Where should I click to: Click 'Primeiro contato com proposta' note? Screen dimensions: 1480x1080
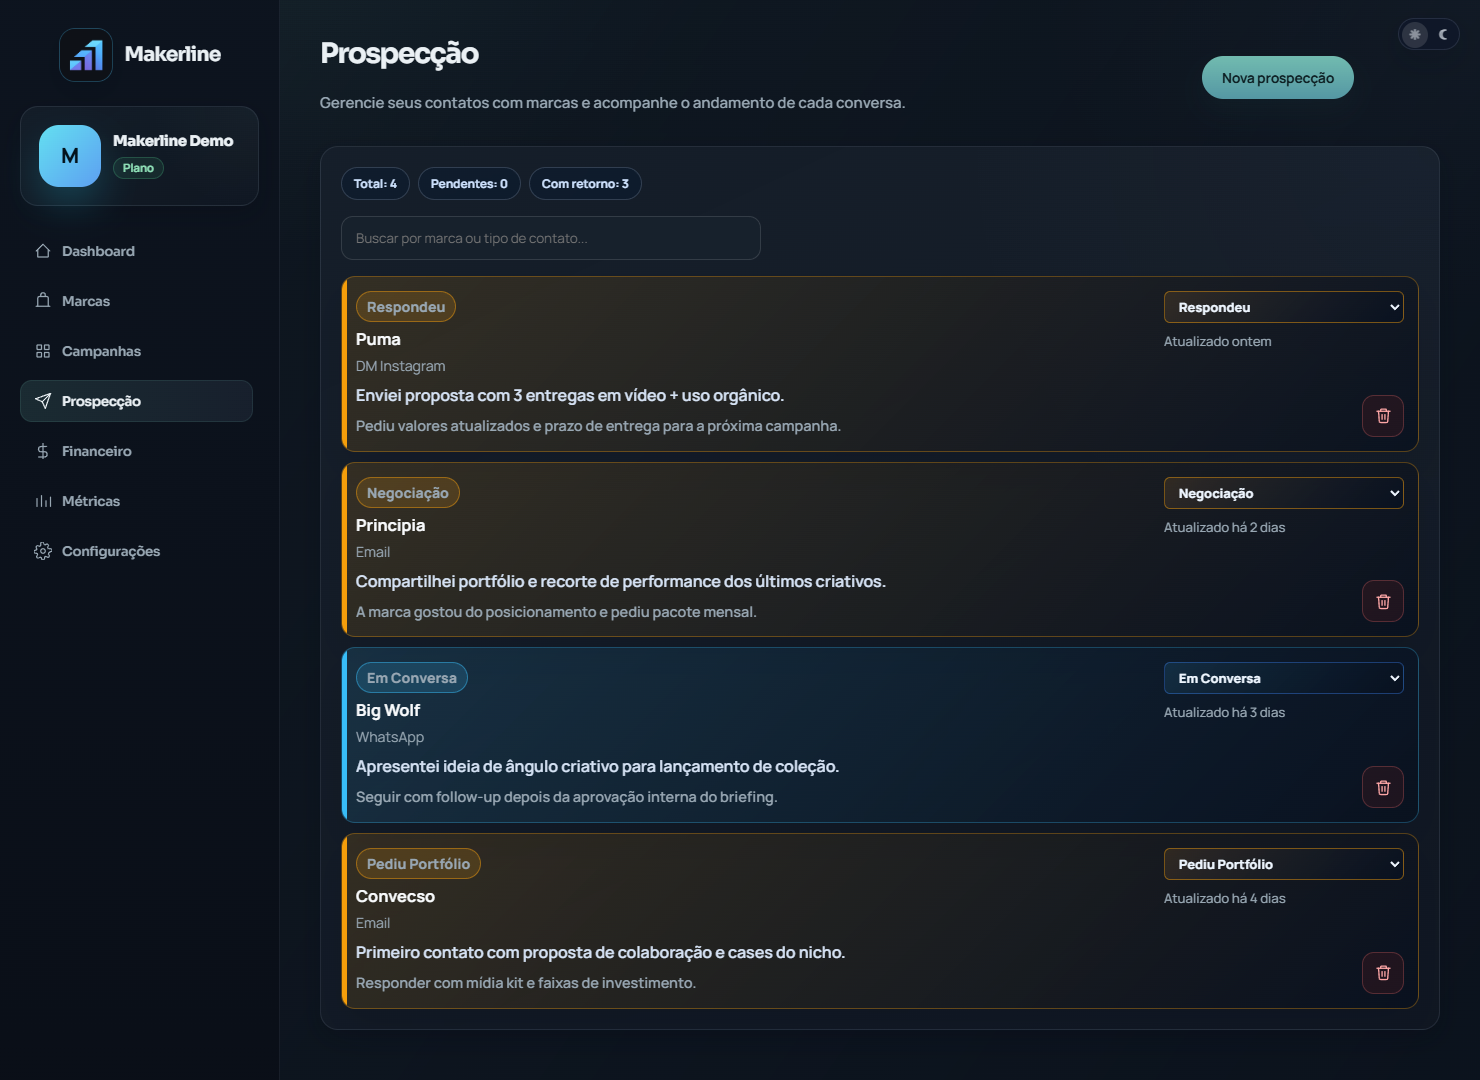coord(601,953)
